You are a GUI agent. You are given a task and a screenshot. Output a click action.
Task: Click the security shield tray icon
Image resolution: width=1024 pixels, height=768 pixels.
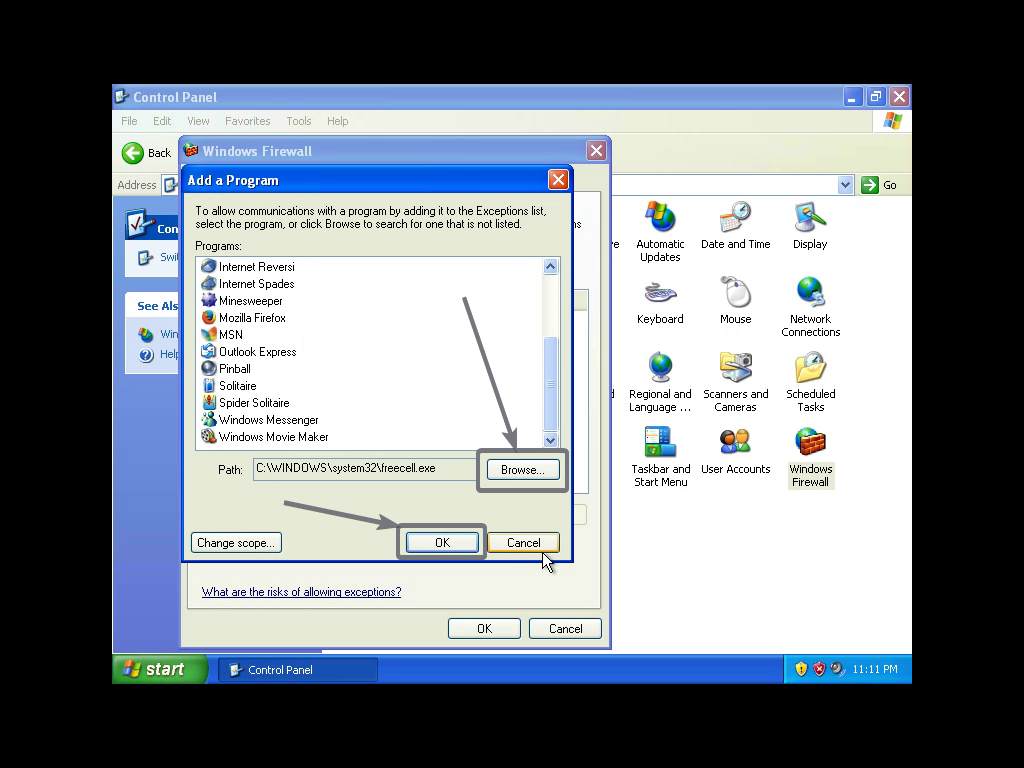click(x=801, y=669)
